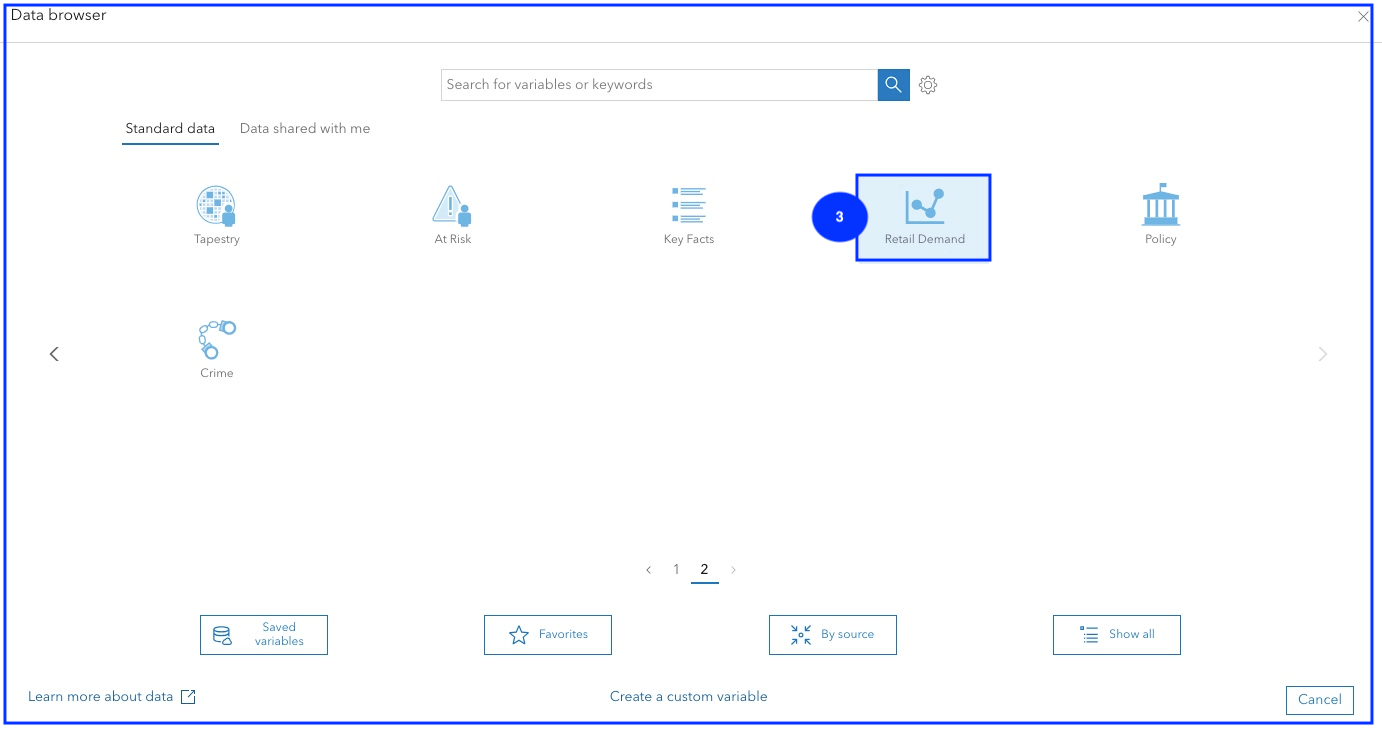Click inside the variable search field
Viewport: 1382px width, 733px height.
click(658, 84)
